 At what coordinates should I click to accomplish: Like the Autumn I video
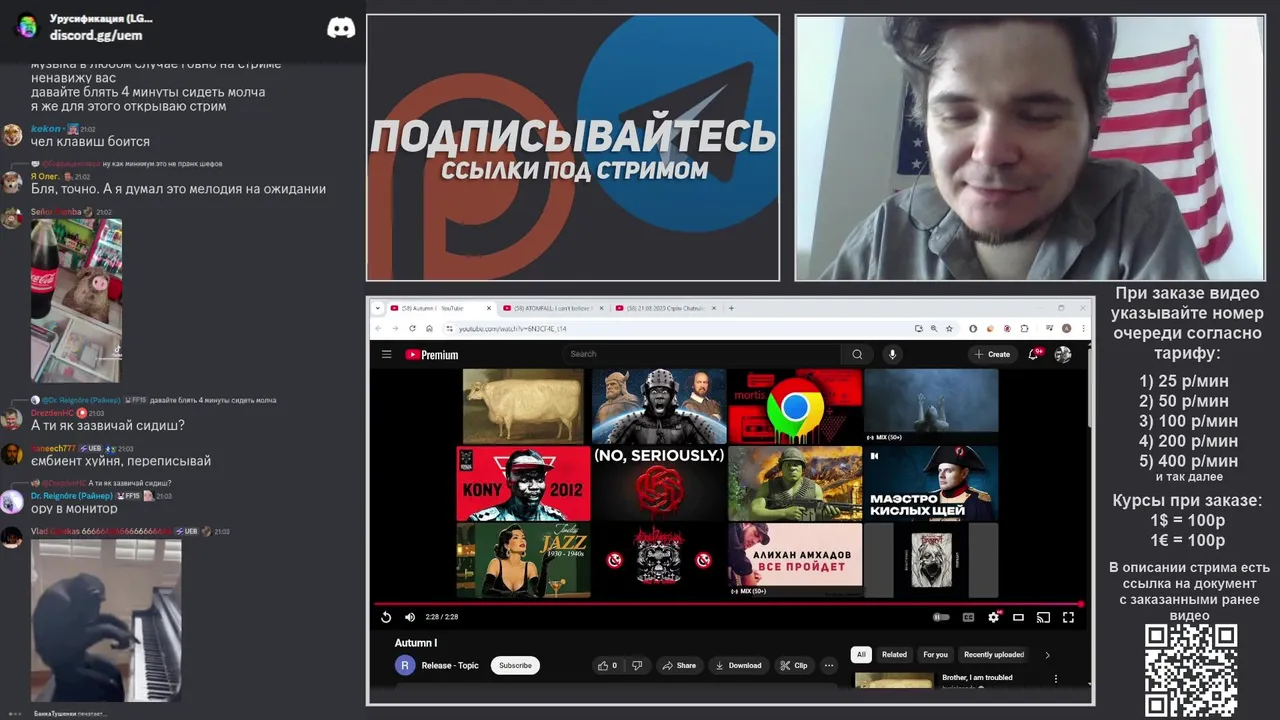[607, 665]
